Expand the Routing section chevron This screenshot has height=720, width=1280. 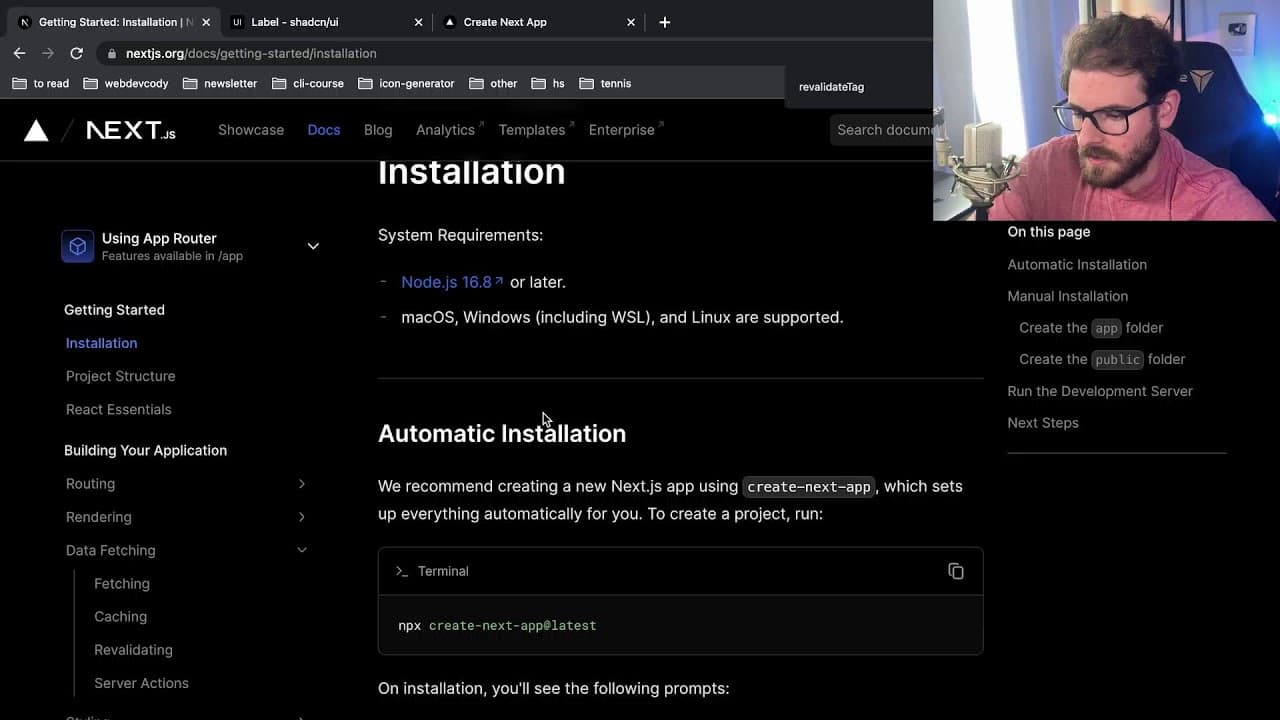tap(302, 484)
